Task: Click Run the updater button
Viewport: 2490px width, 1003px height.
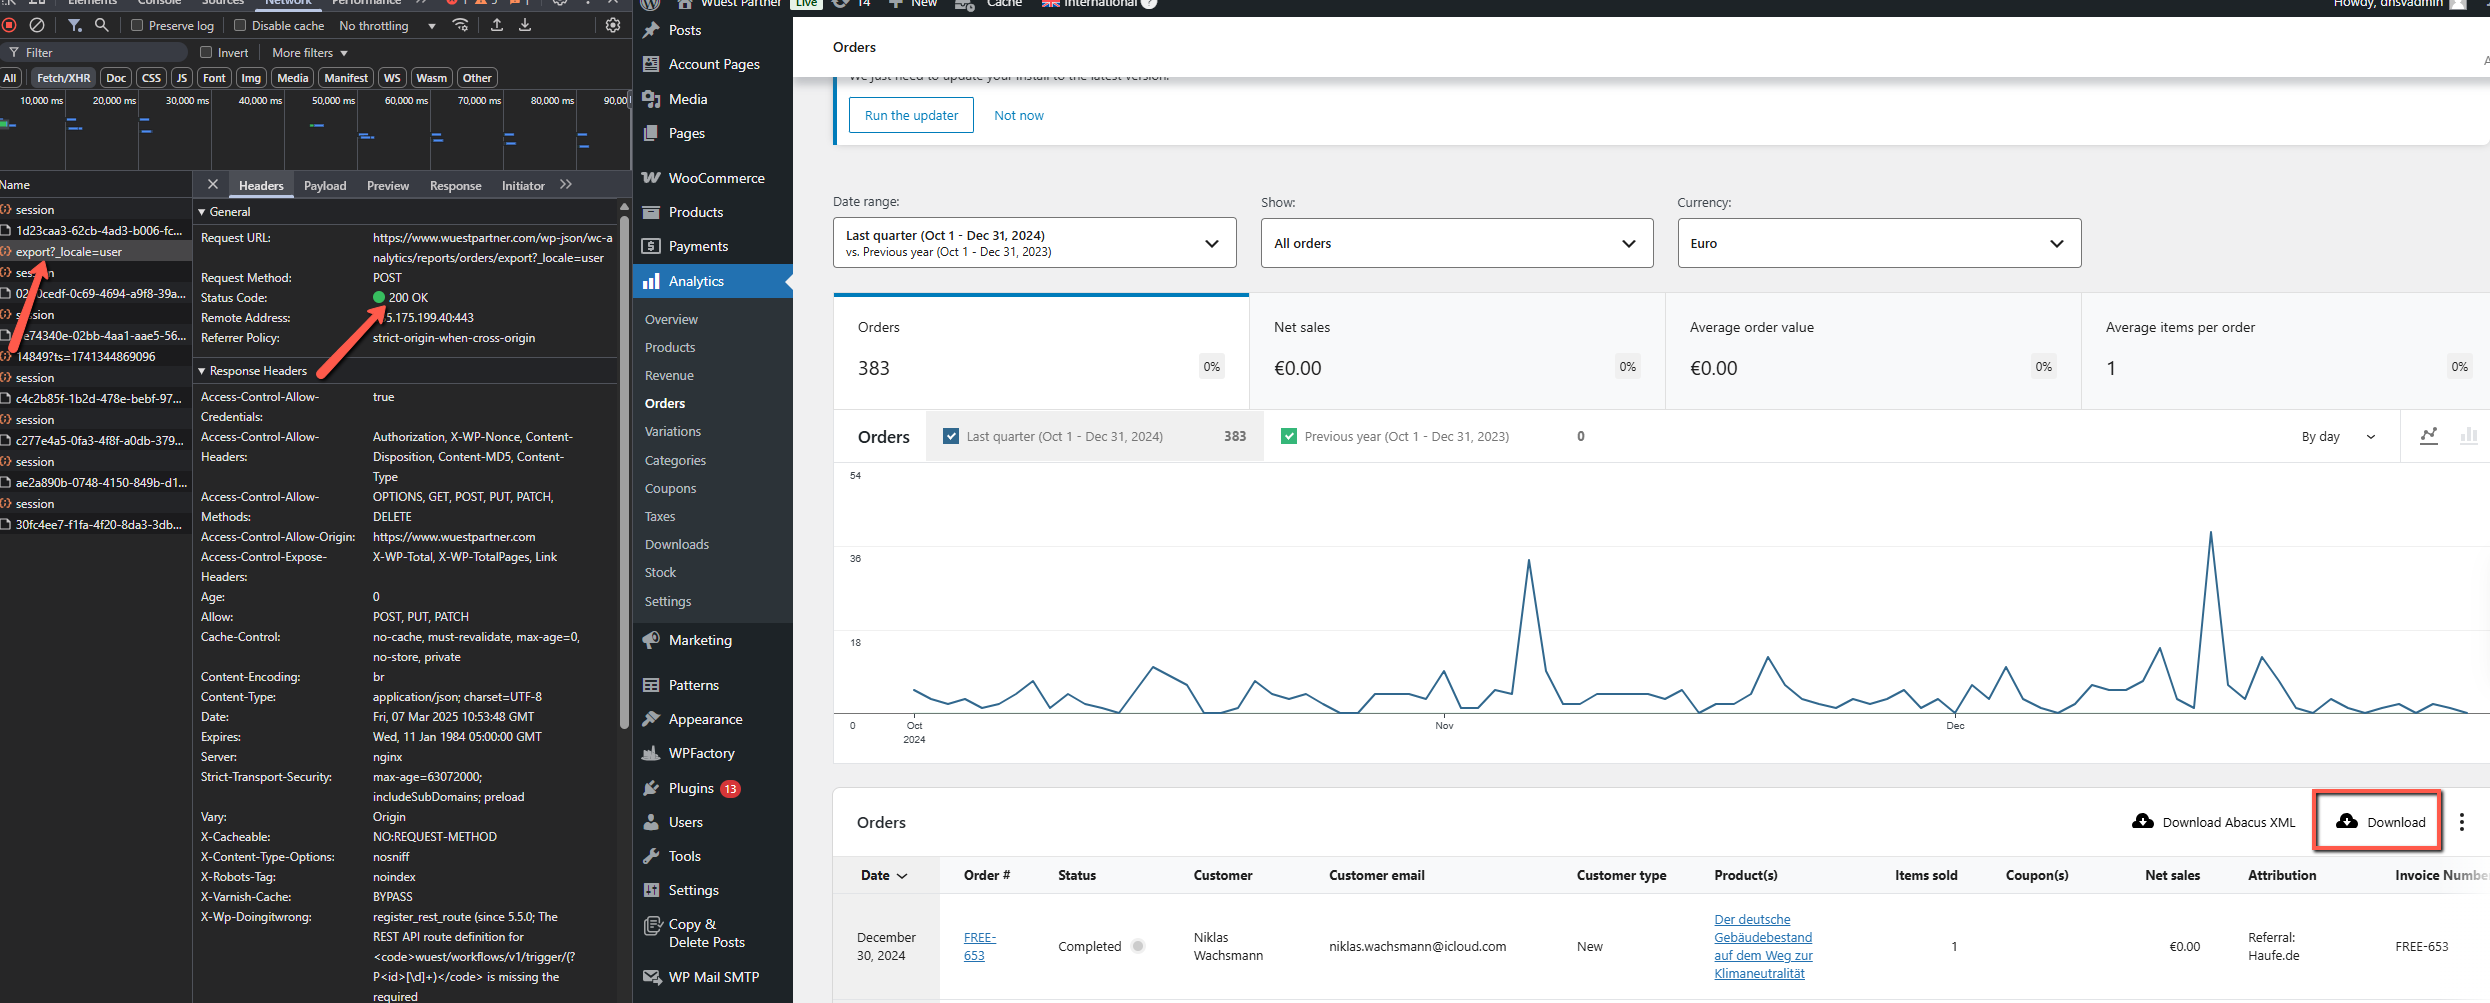Action: pos(911,115)
